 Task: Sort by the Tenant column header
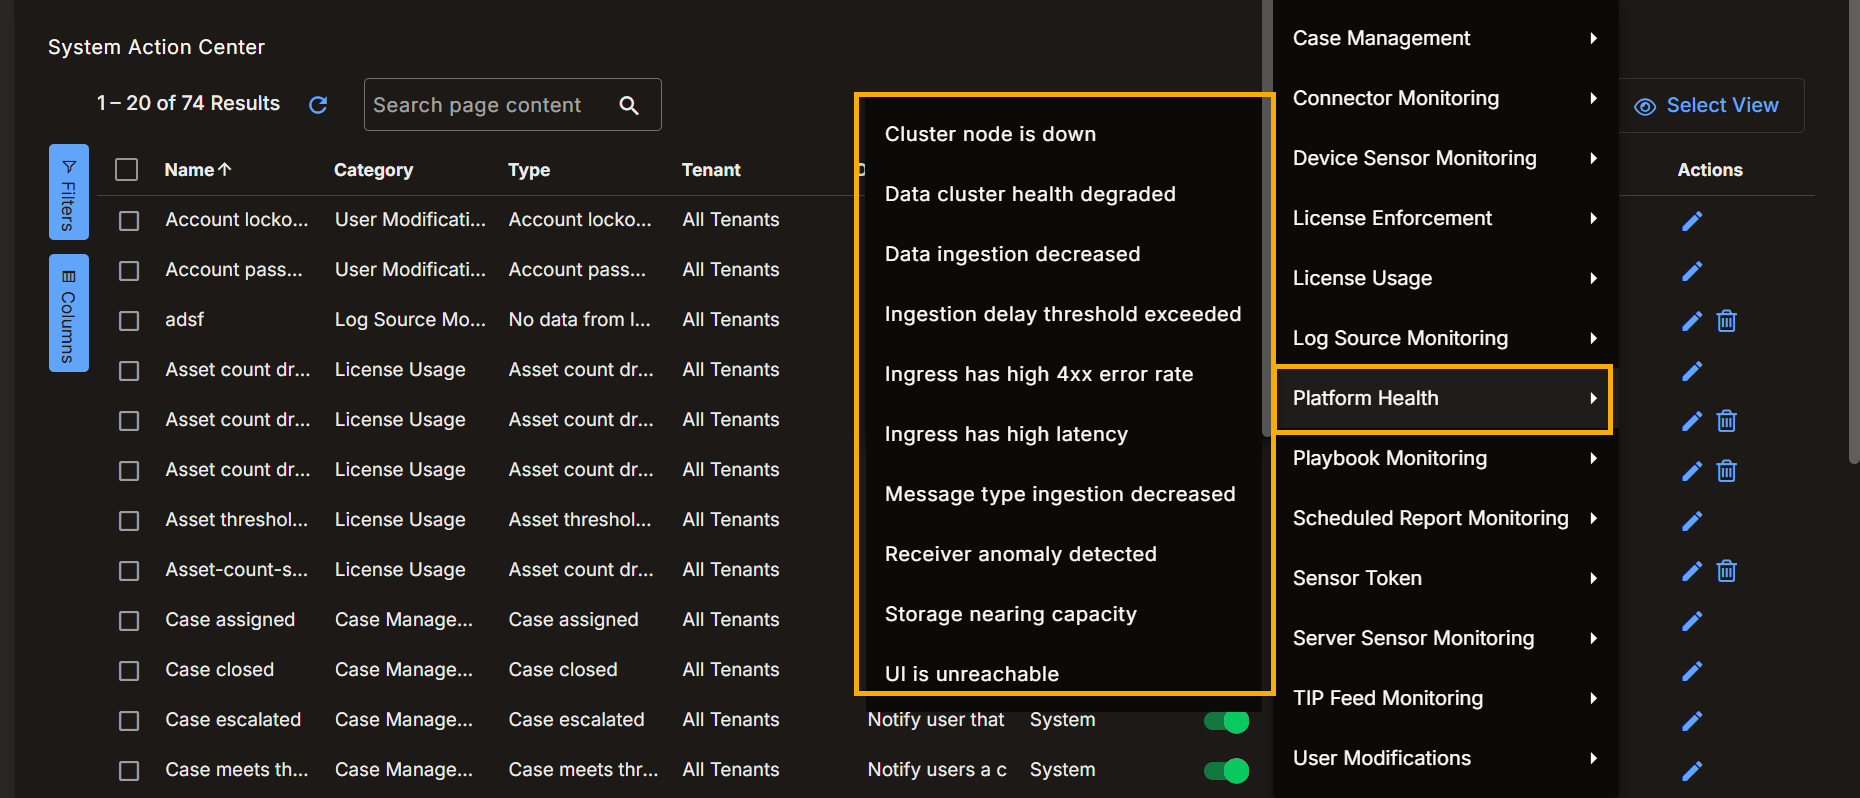point(711,170)
